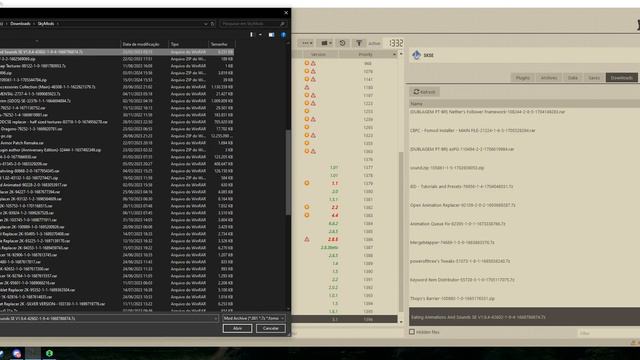640x360 pixels.
Task: Click the refresh icon next to the address bar
Action: pyautogui.click(x=212, y=24)
